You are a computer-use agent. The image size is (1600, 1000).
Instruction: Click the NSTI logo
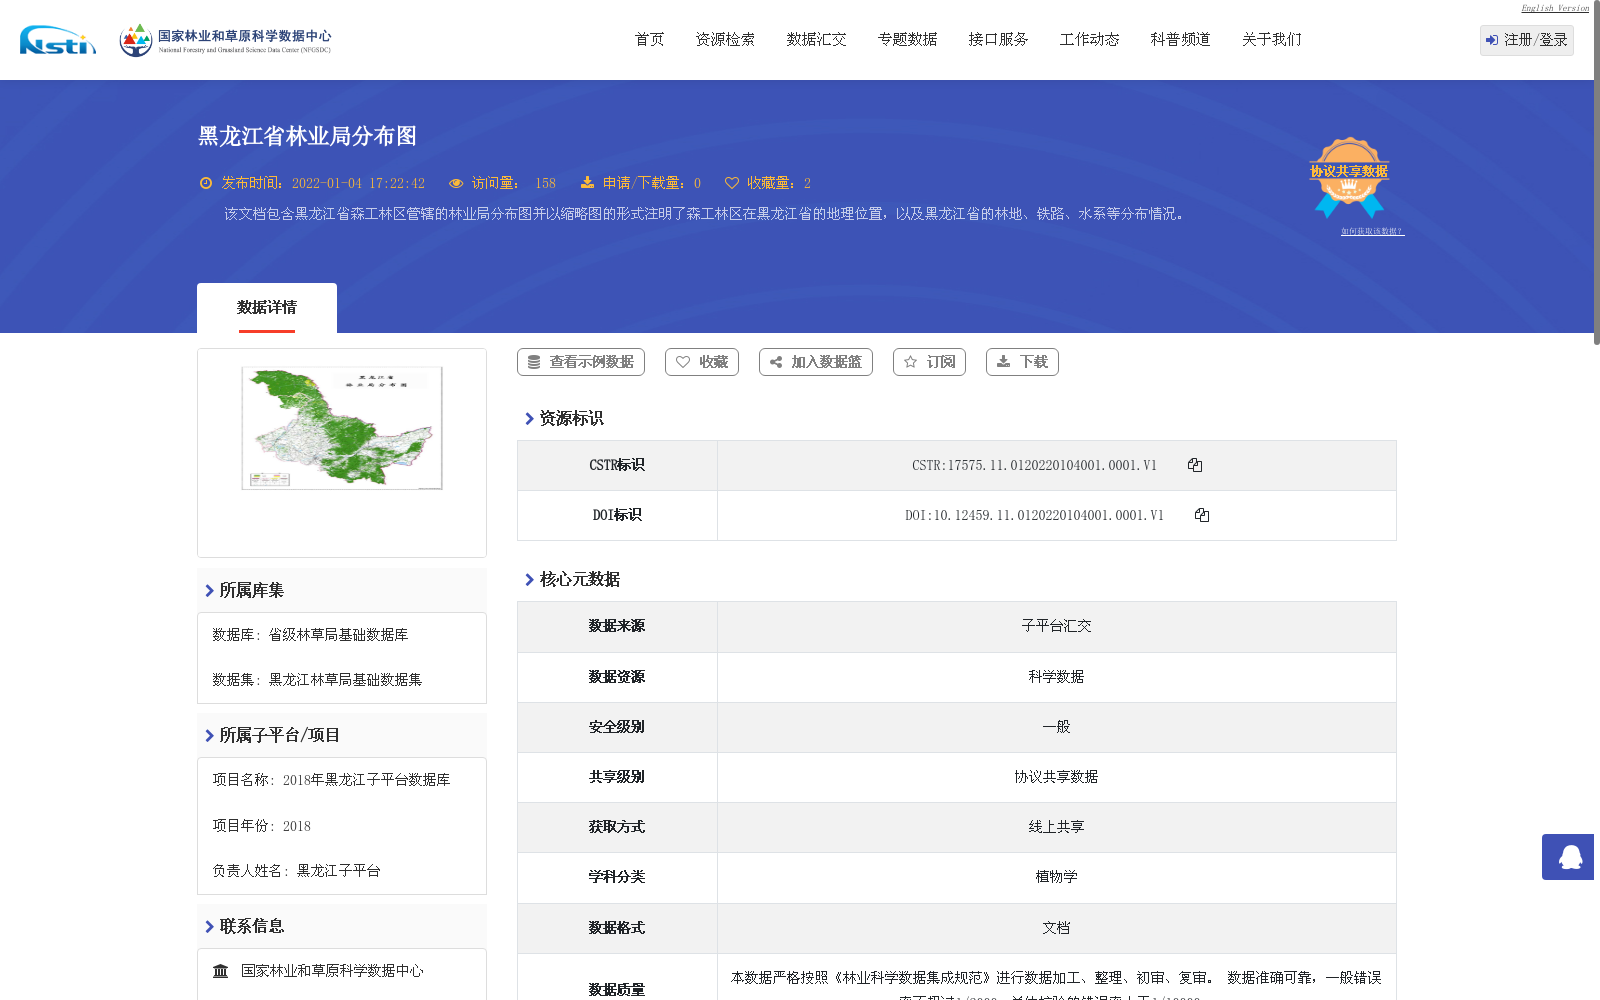click(x=58, y=40)
